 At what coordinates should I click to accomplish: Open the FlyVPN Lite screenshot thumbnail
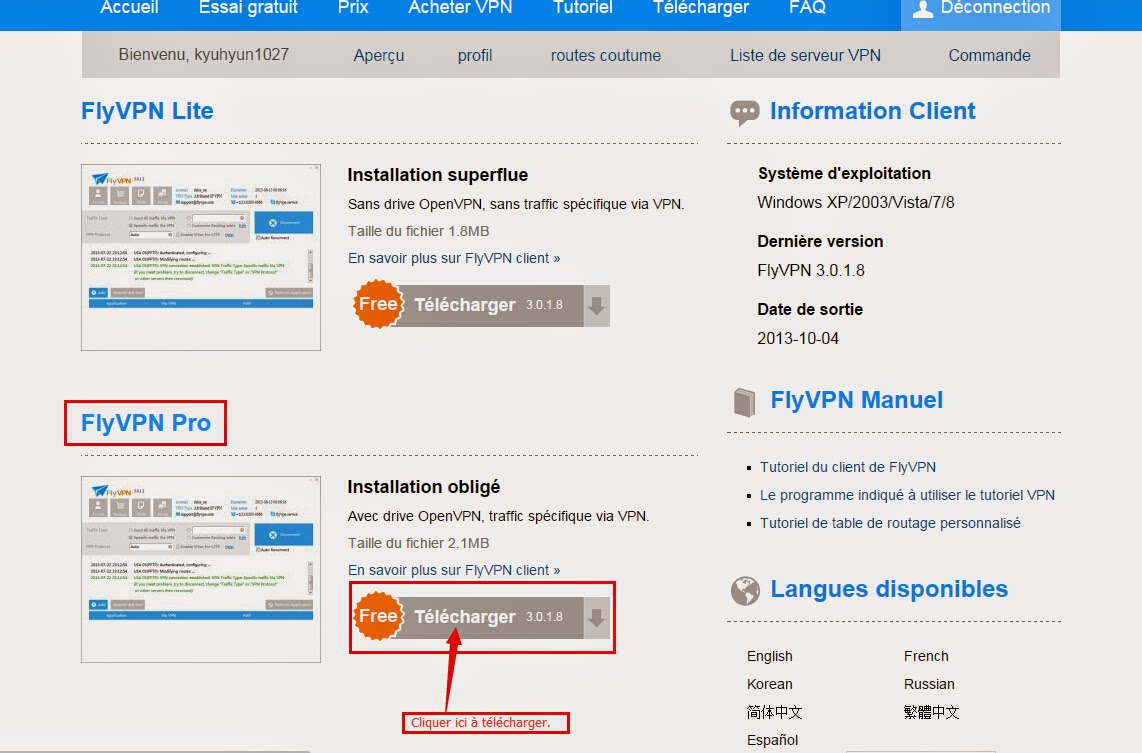pyautogui.click(x=201, y=257)
